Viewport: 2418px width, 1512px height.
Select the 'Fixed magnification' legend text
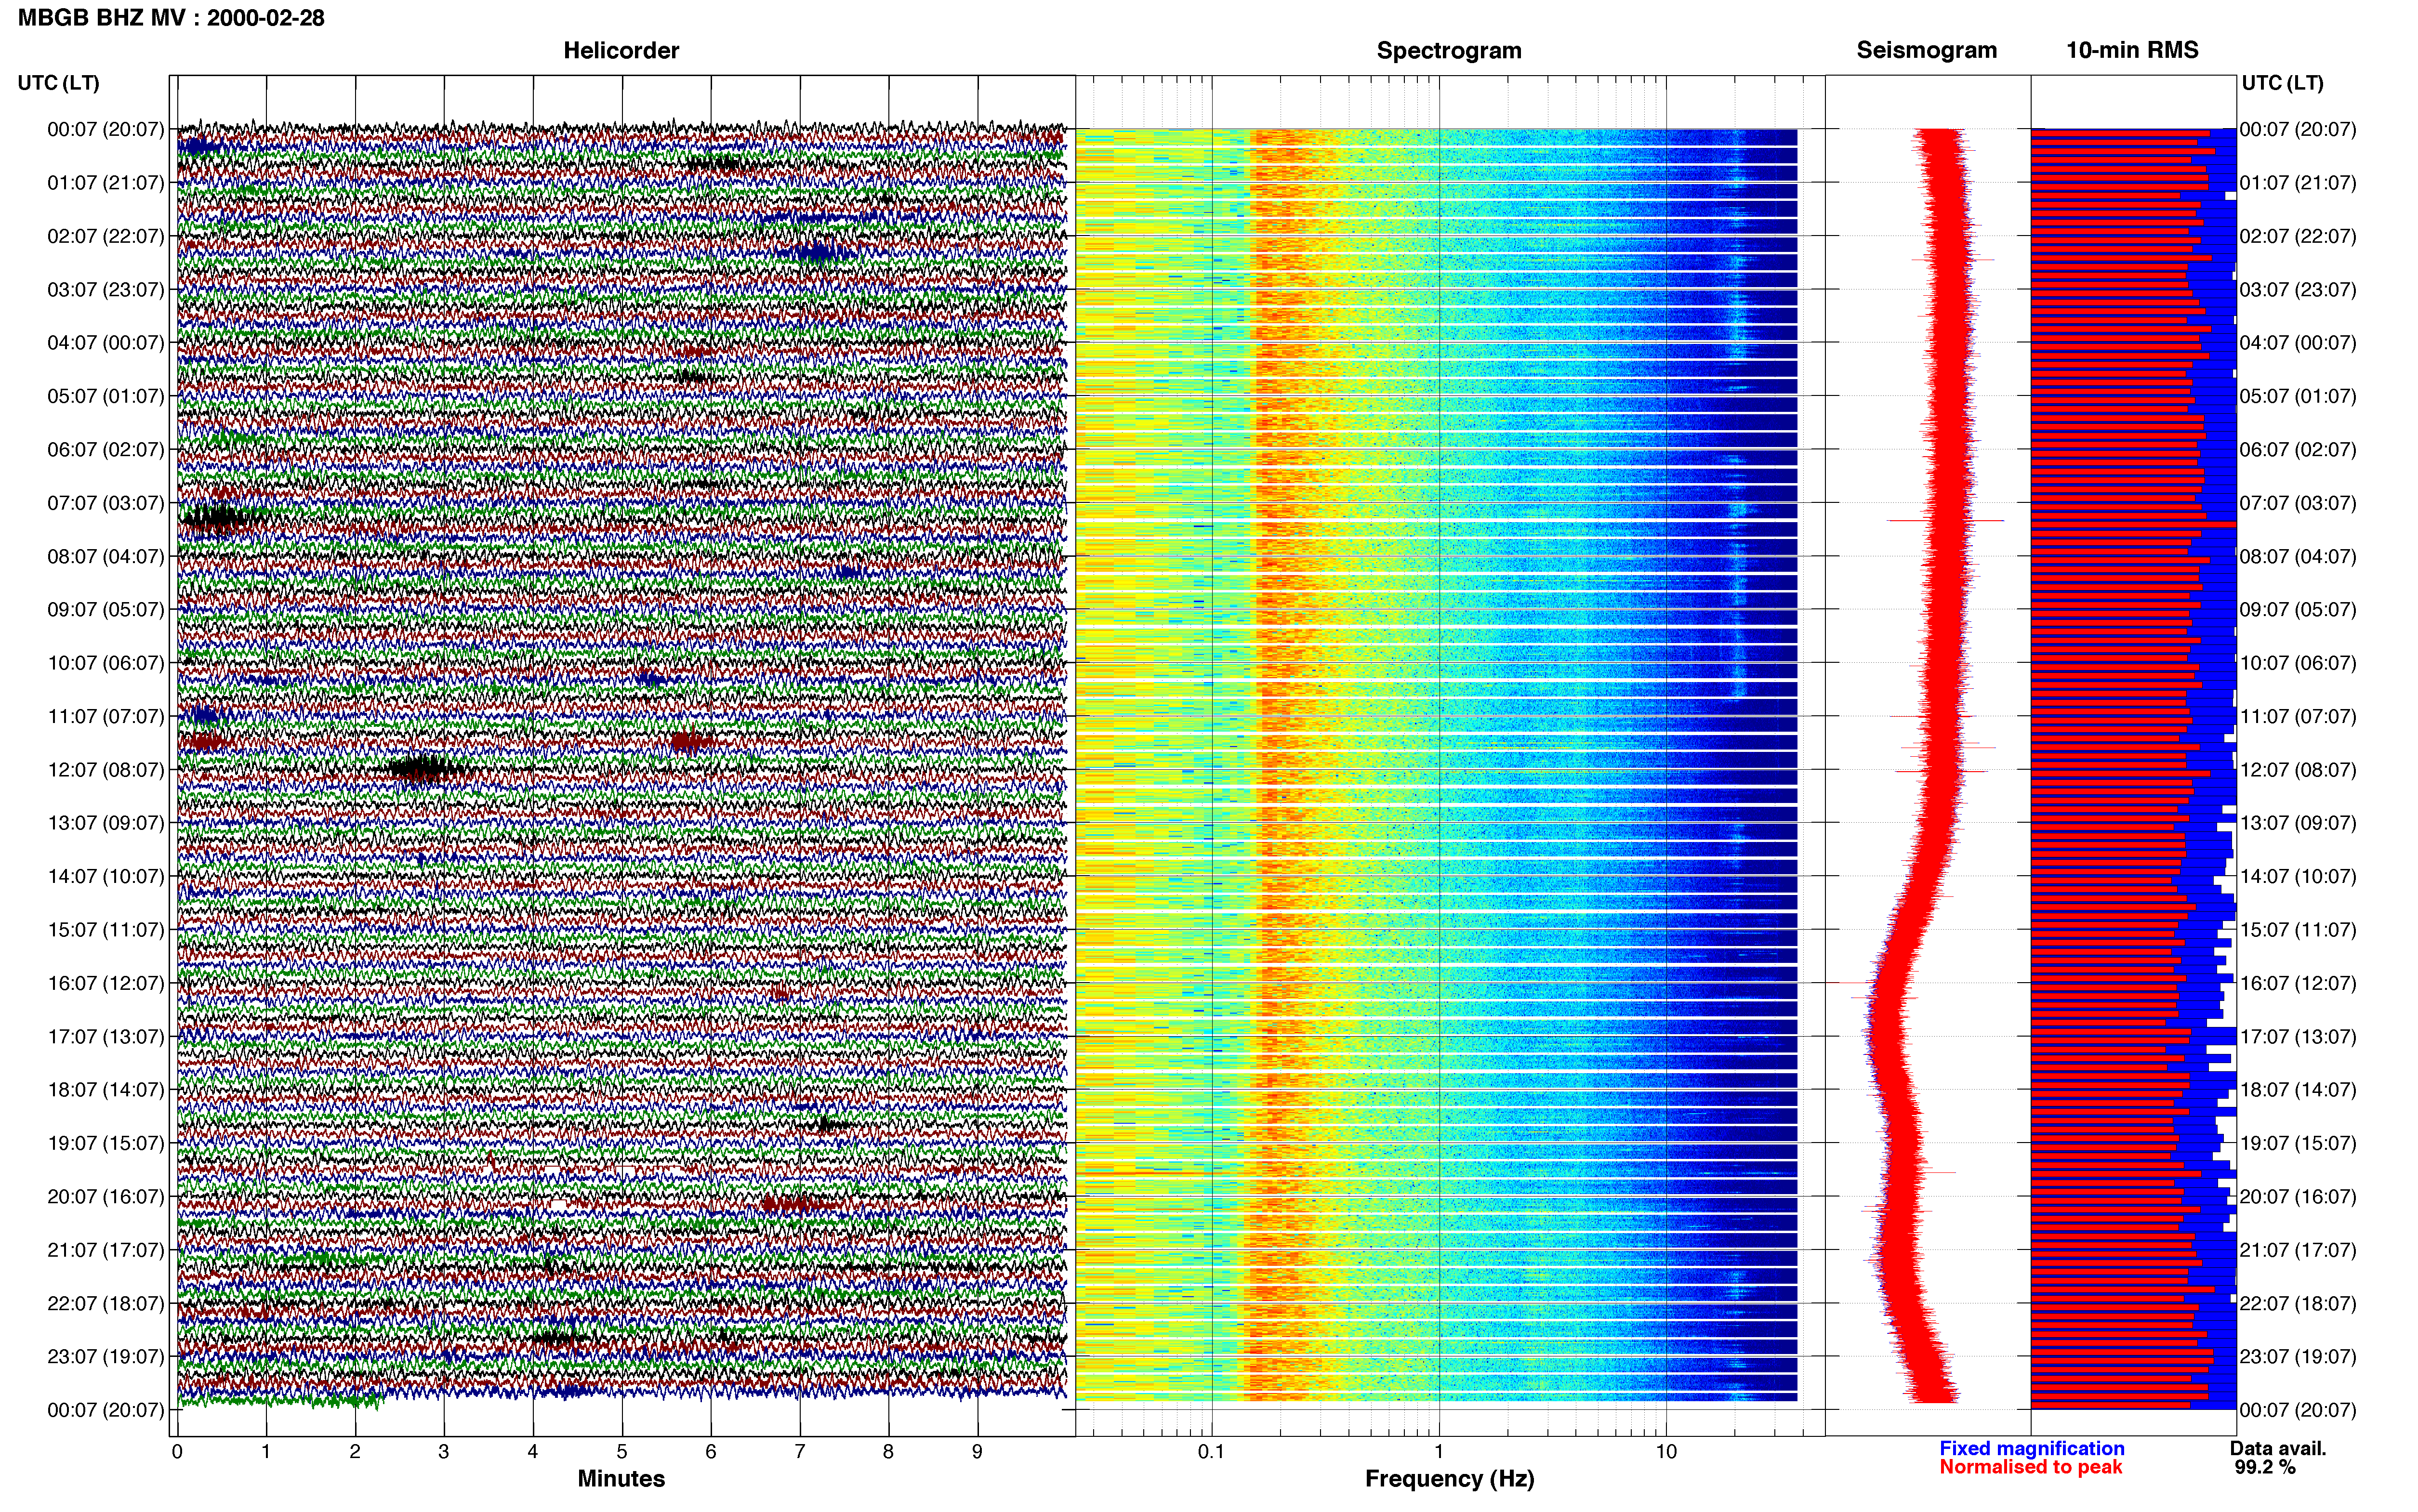coord(2031,1448)
